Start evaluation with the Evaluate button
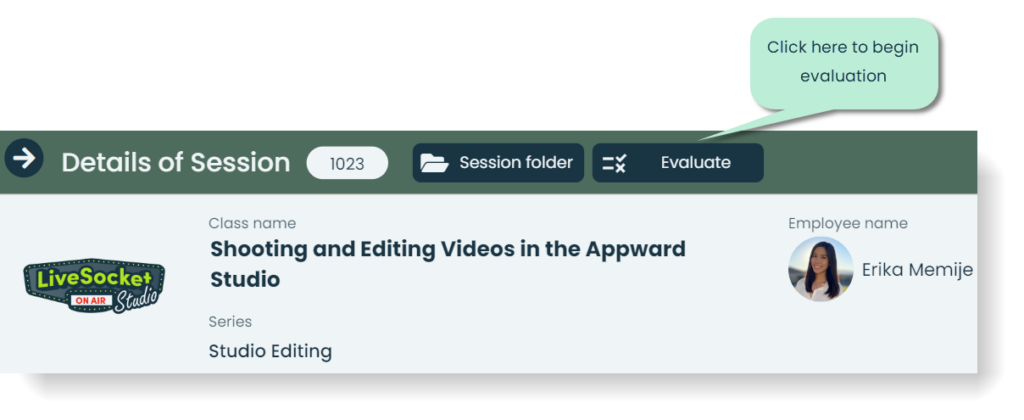The width and height of the screenshot is (1024, 420). click(678, 163)
